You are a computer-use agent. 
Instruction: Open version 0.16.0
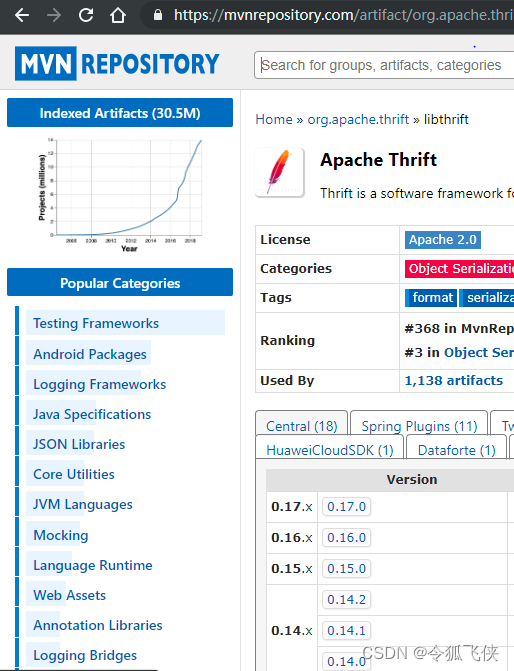tap(346, 537)
